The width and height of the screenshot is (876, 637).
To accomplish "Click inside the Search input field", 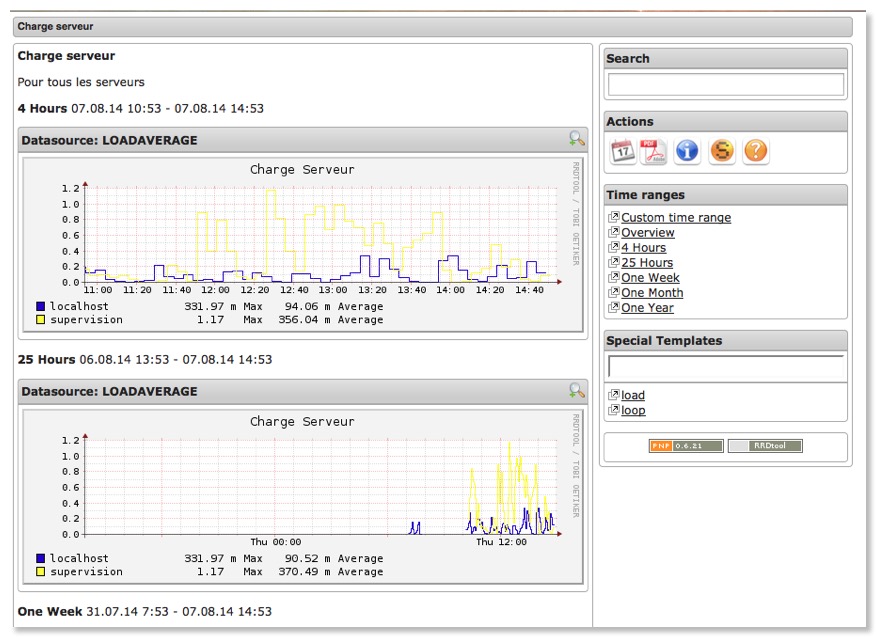I will pyautogui.click(x=726, y=85).
